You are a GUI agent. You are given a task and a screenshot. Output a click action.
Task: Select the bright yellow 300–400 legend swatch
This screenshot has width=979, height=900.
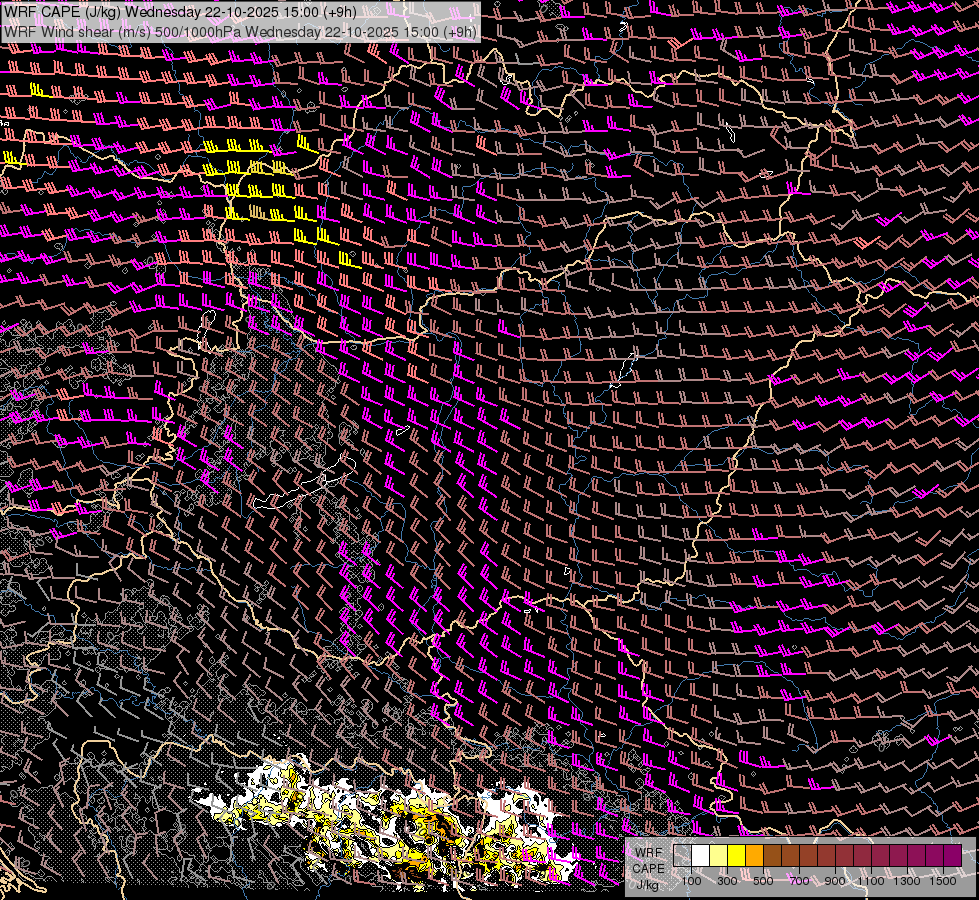pos(737,856)
